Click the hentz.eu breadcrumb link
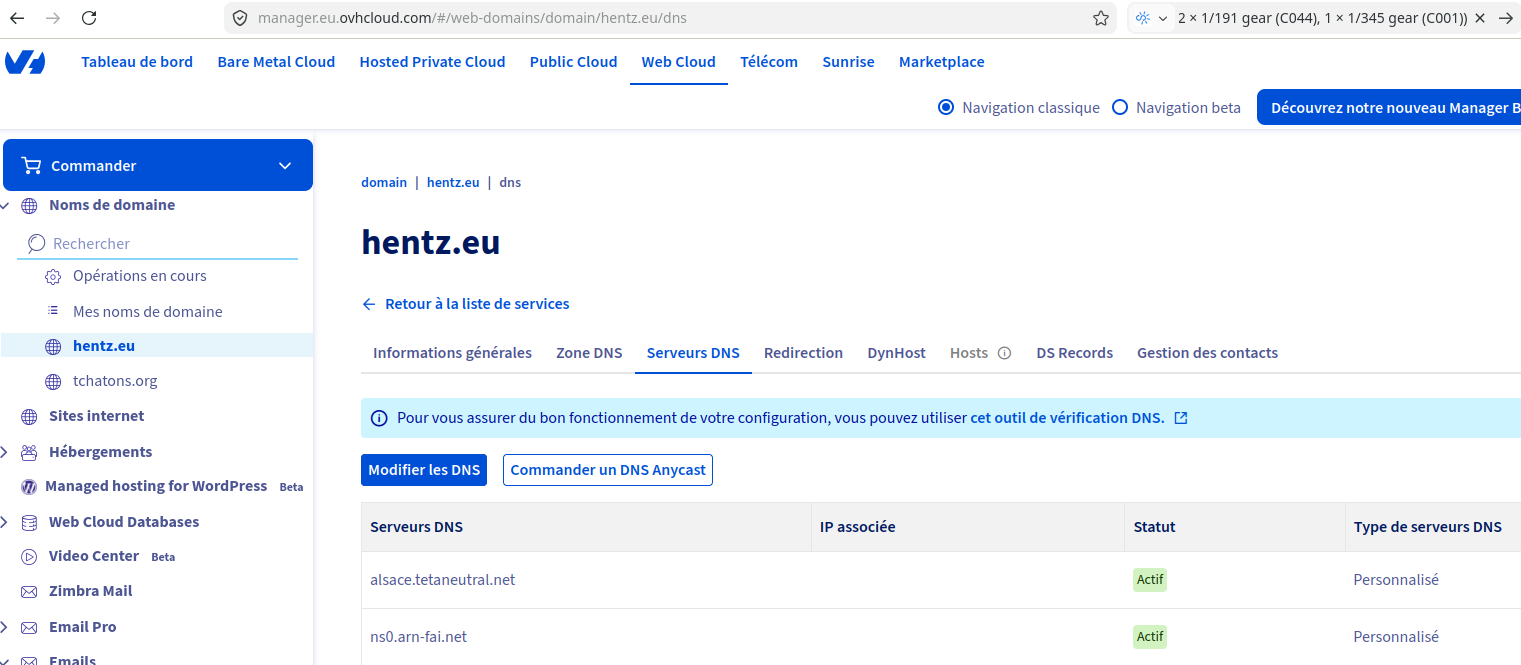 coord(453,183)
